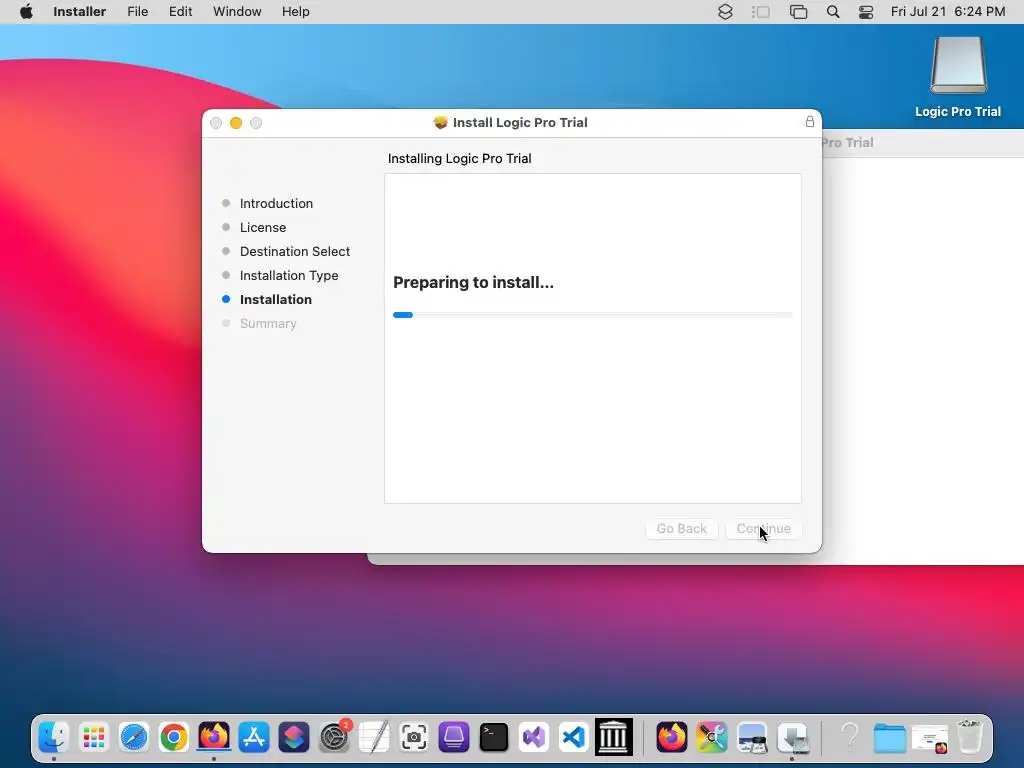Open the ColorSync Utility icon in the dock

pyautogui.click(x=712, y=737)
